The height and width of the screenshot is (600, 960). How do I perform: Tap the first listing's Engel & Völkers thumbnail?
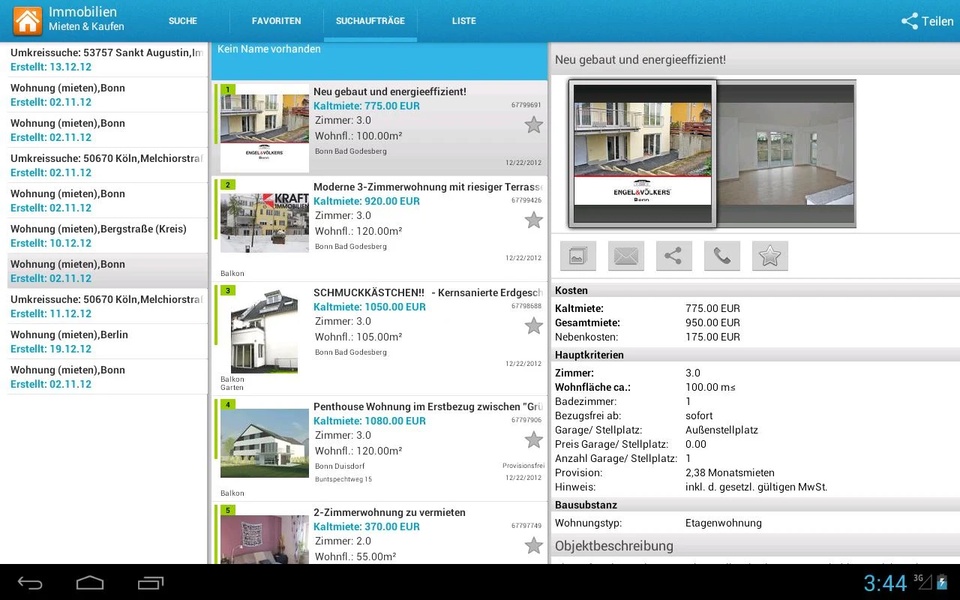click(264, 127)
